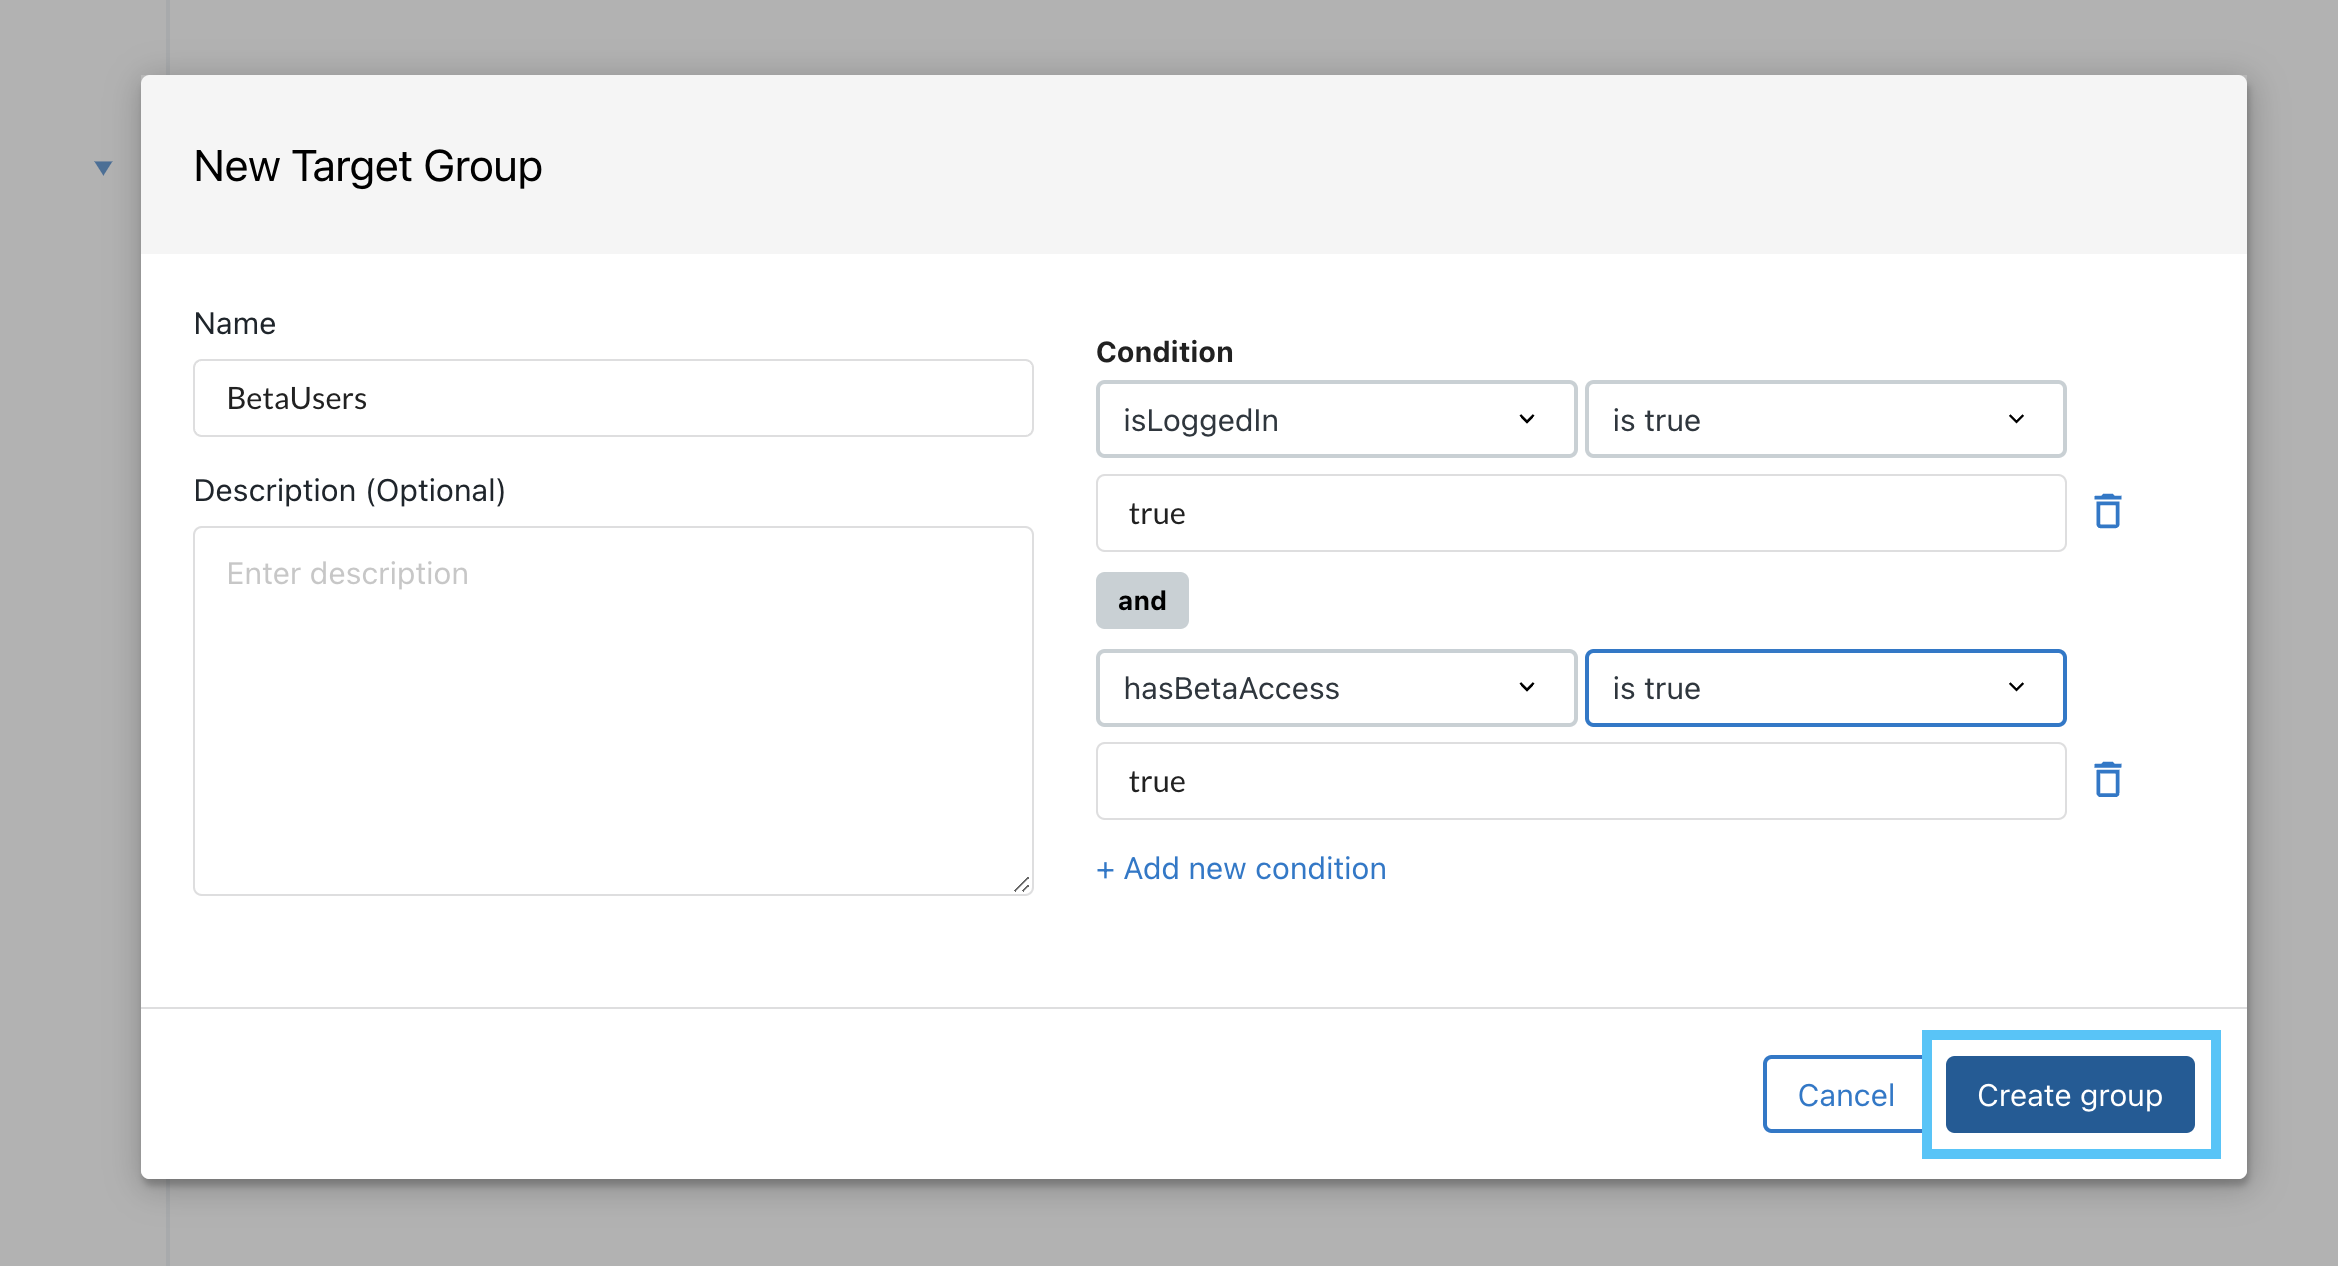Delete the isLoggedIn condition with trash icon
Screen dimensions: 2338x1266
coord(2108,511)
